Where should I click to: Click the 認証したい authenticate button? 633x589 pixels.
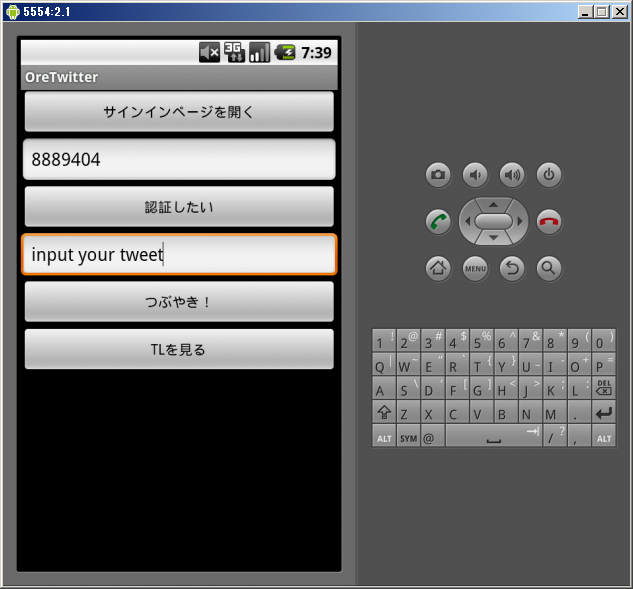pos(179,207)
